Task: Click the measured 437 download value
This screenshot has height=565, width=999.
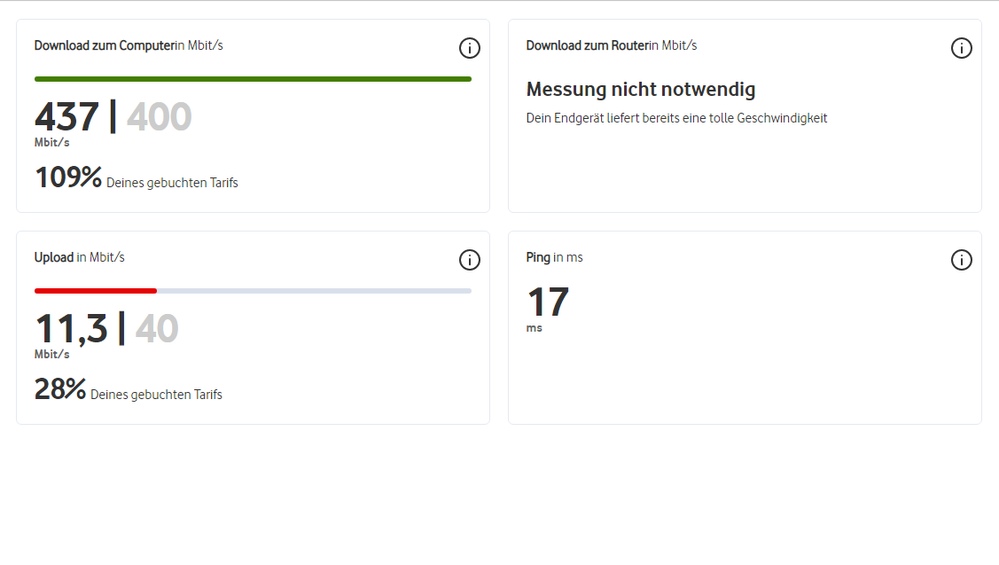Action: coord(67,117)
